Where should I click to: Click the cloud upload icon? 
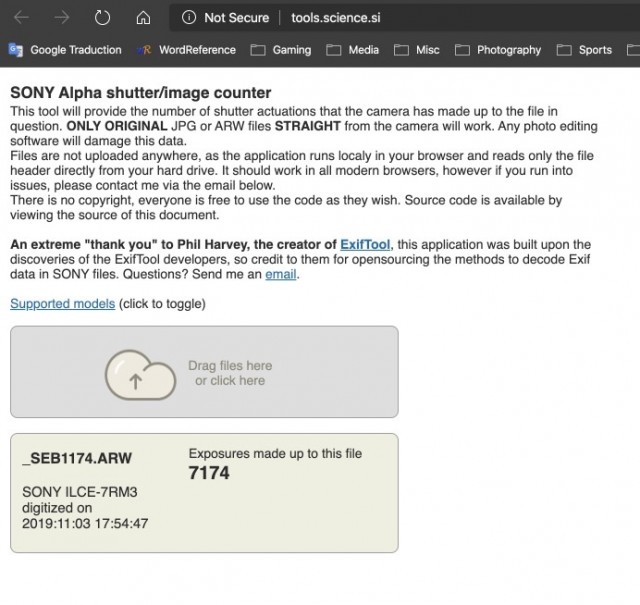[140, 373]
